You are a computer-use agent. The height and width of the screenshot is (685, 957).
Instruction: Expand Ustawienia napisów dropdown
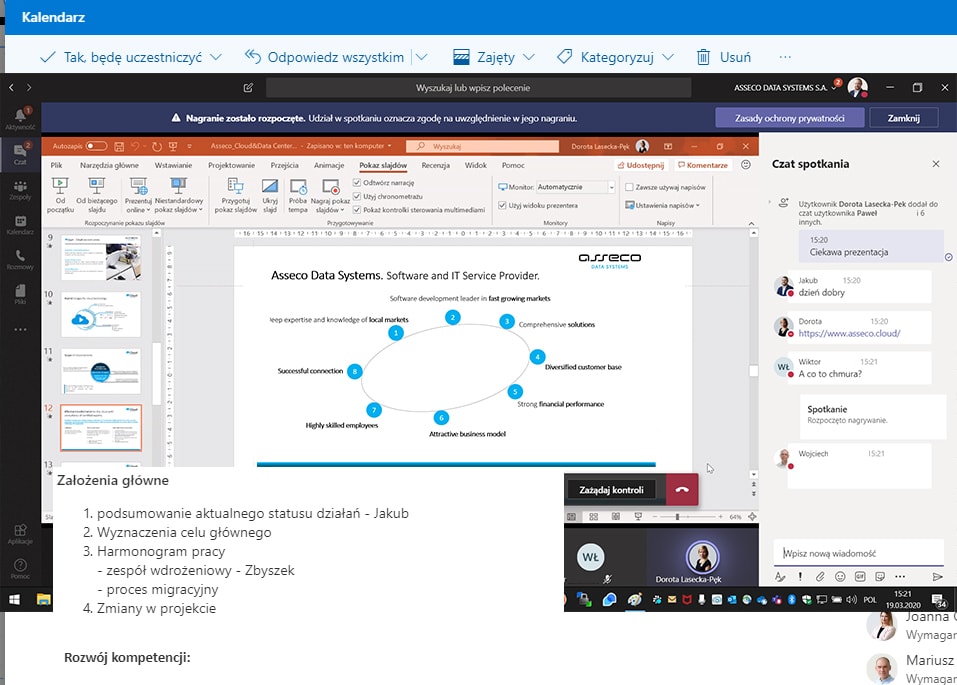[x=698, y=206]
